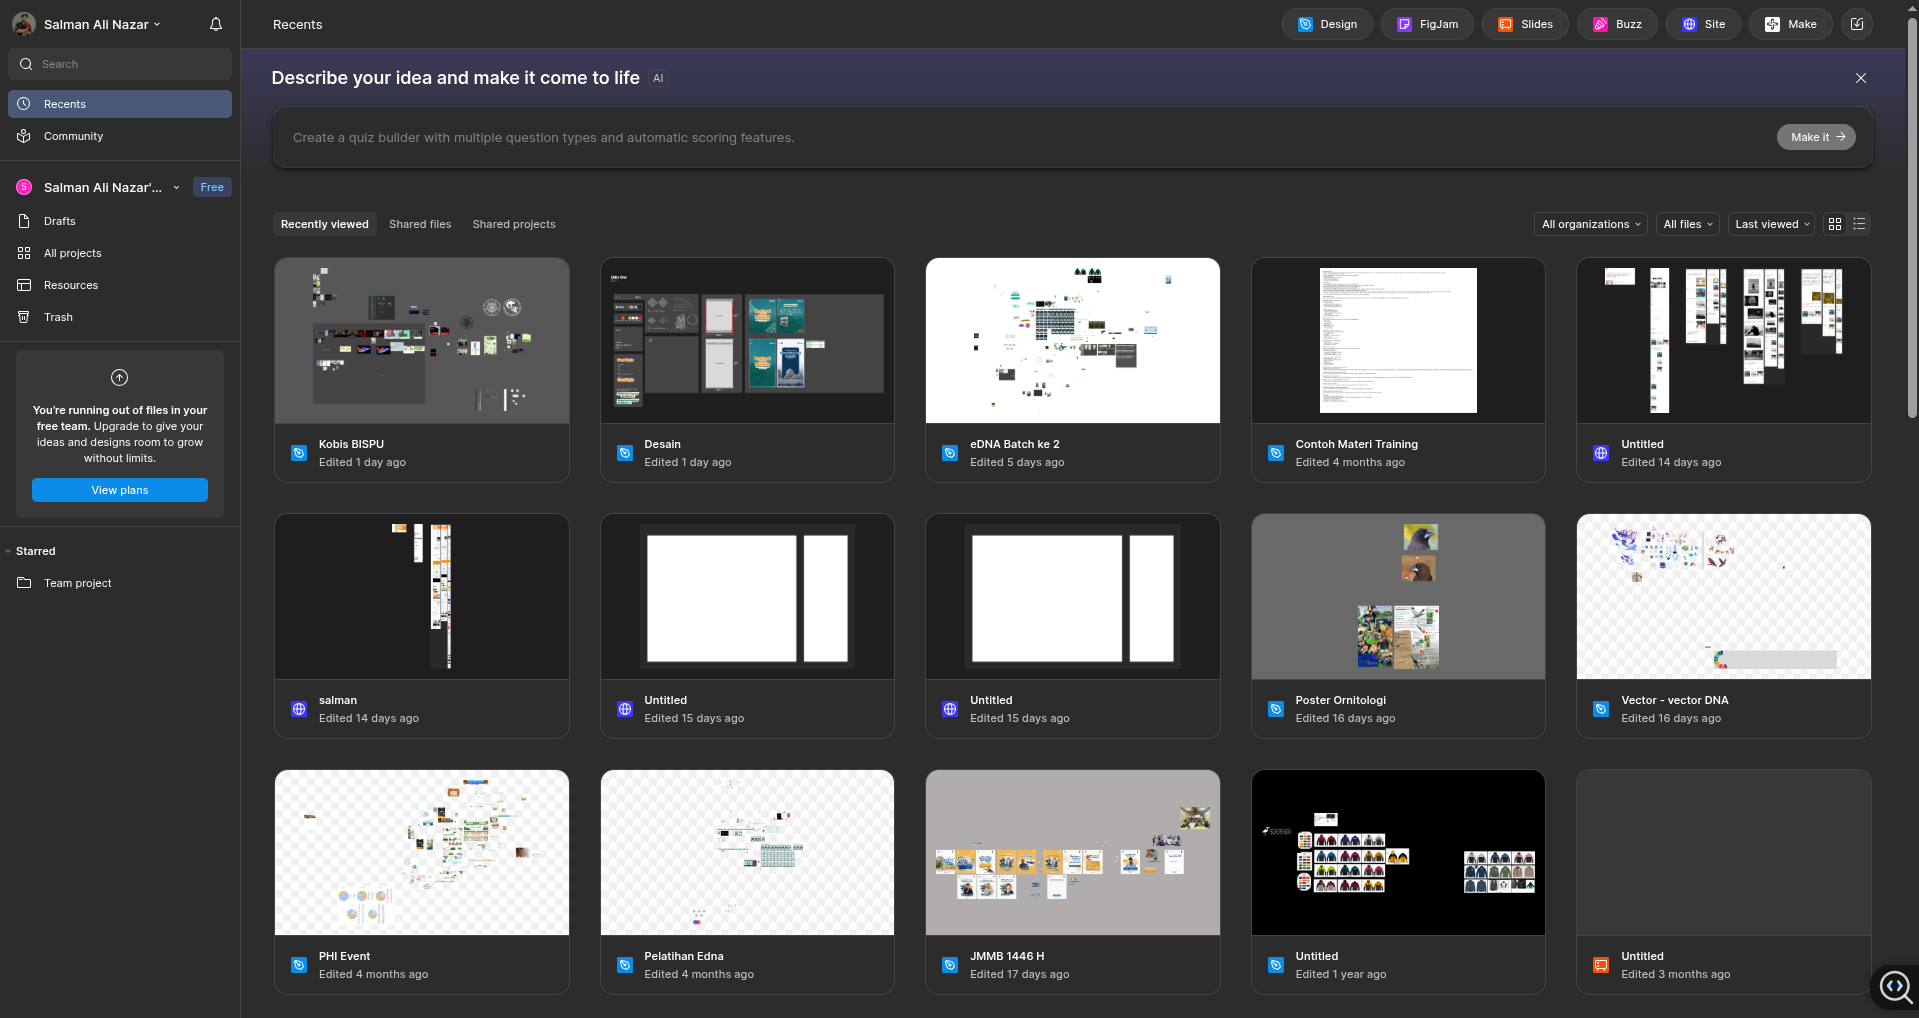This screenshot has width=1919, height=1018.
Task: Switch to list view layout
Action: click(1858, 224)
